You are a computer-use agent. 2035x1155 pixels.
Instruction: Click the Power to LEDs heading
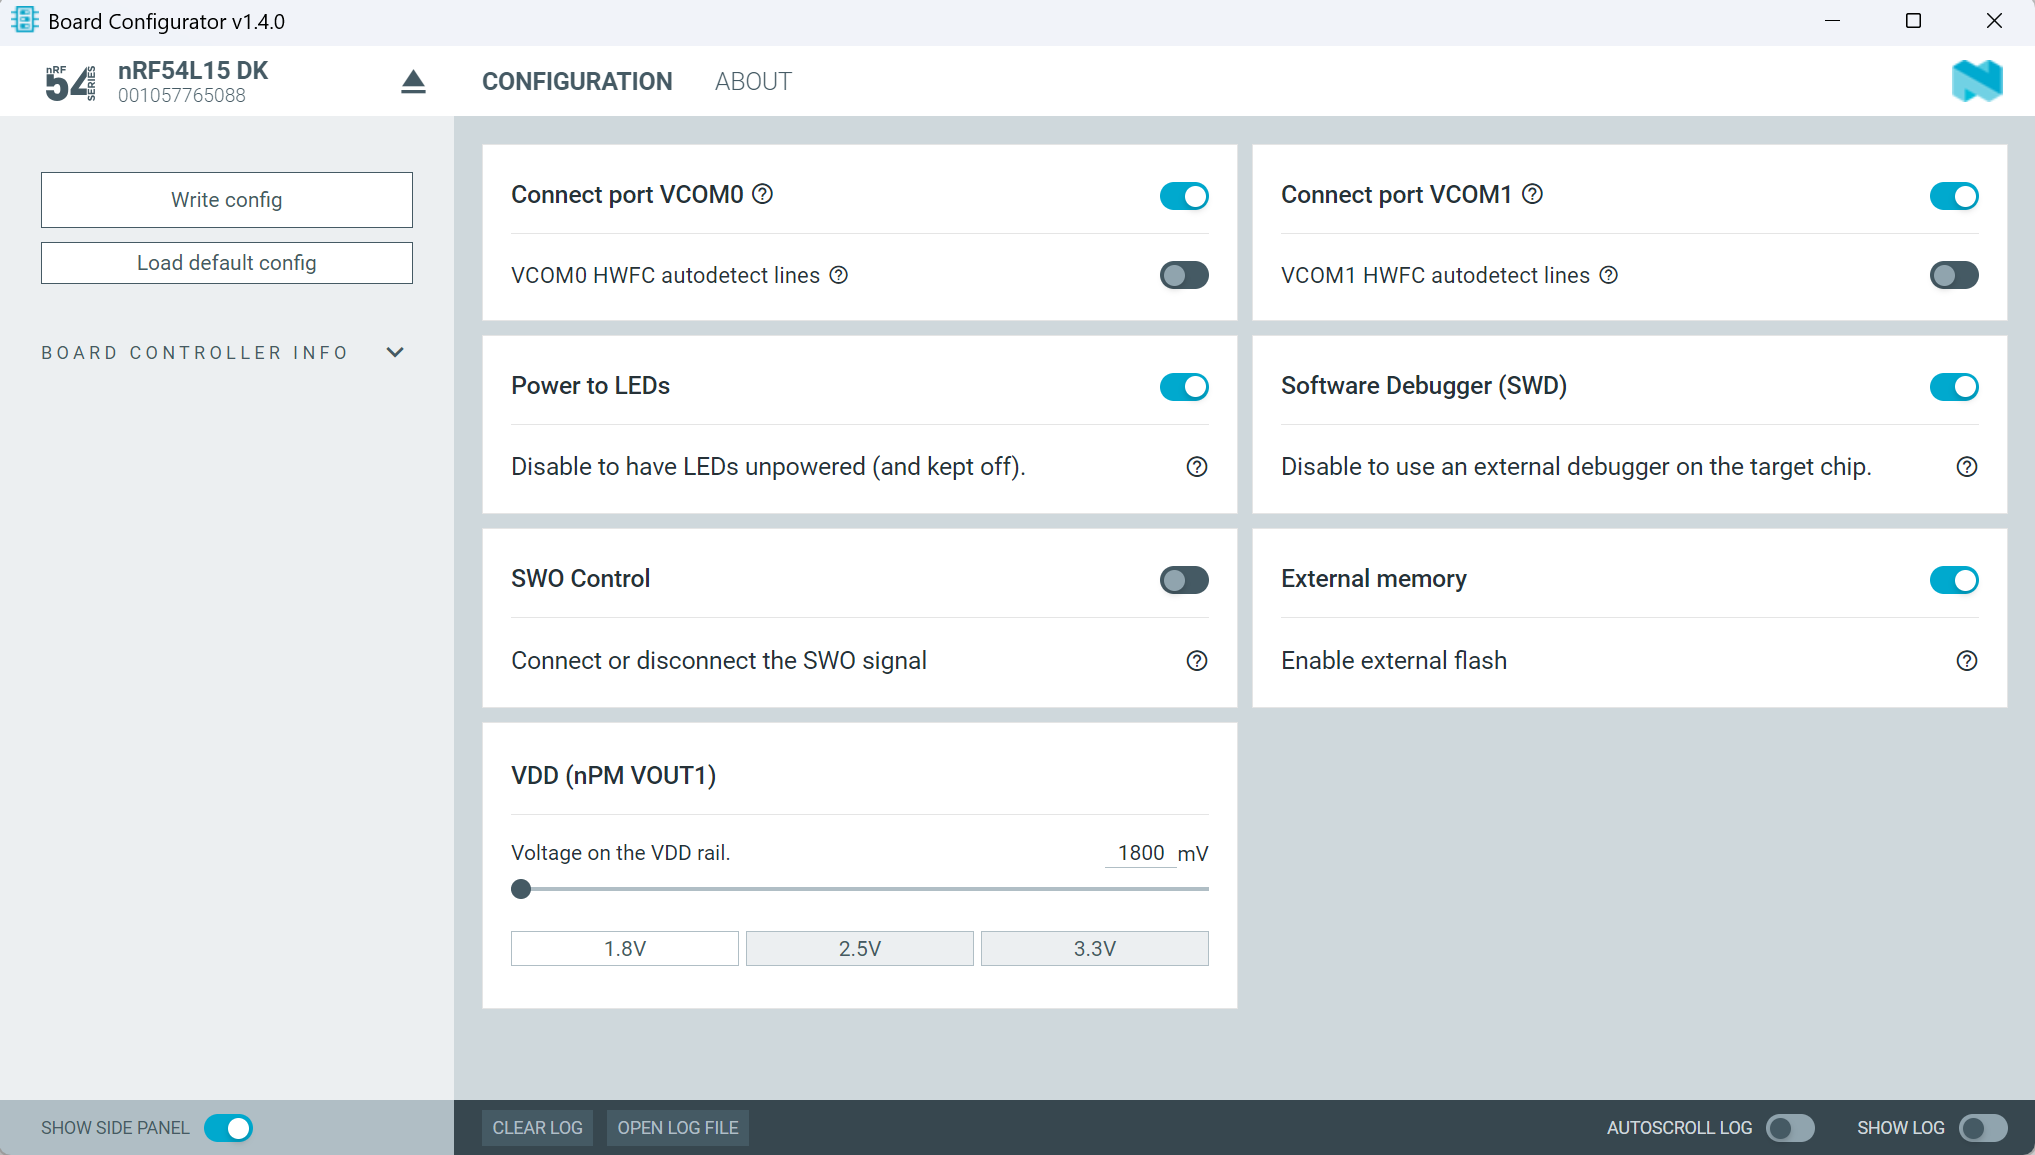tap(591, 386)
